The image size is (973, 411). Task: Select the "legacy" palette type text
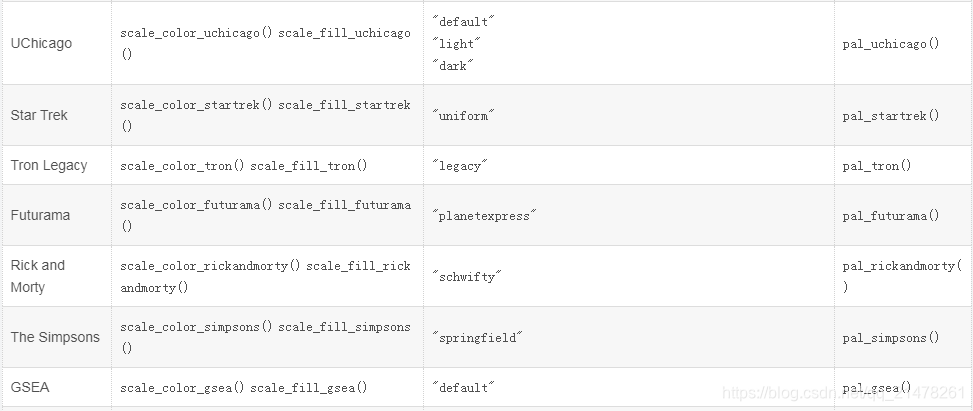460,166
